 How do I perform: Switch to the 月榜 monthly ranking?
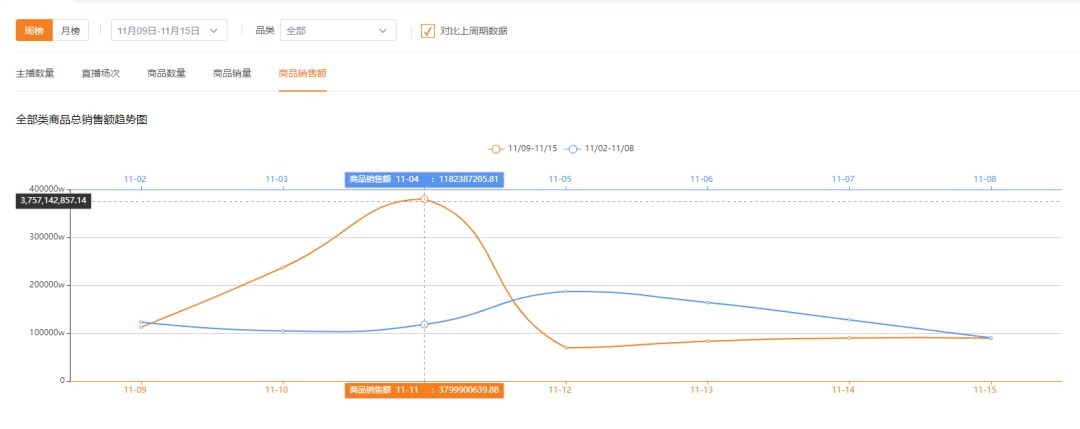coord(70,31)
